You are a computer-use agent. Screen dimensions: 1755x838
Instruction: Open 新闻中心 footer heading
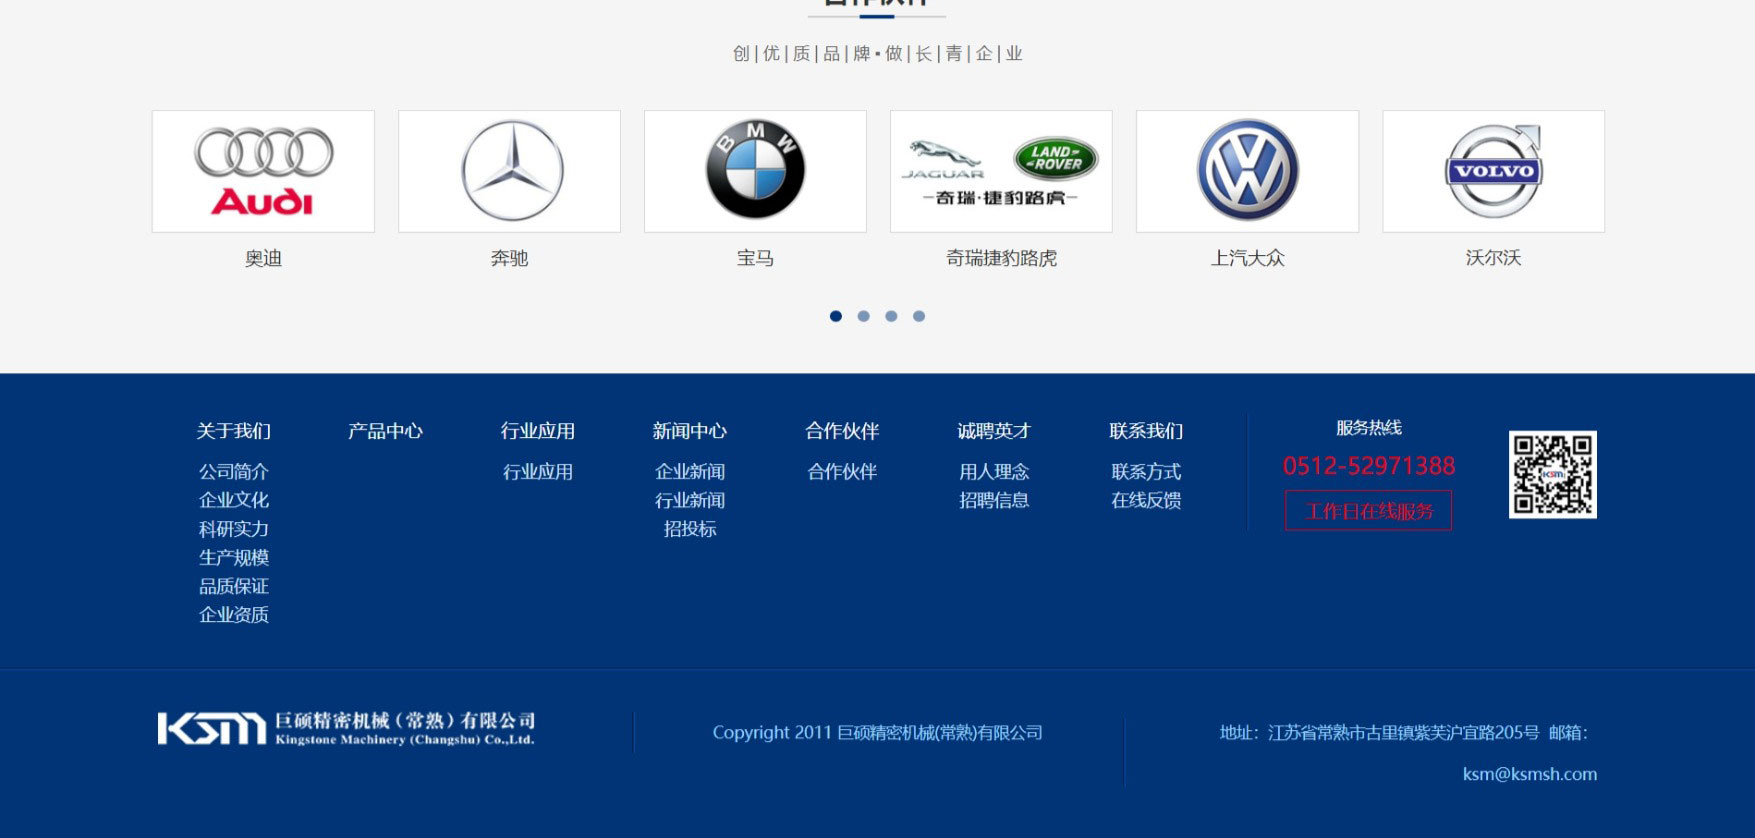[x=689, y=431]
